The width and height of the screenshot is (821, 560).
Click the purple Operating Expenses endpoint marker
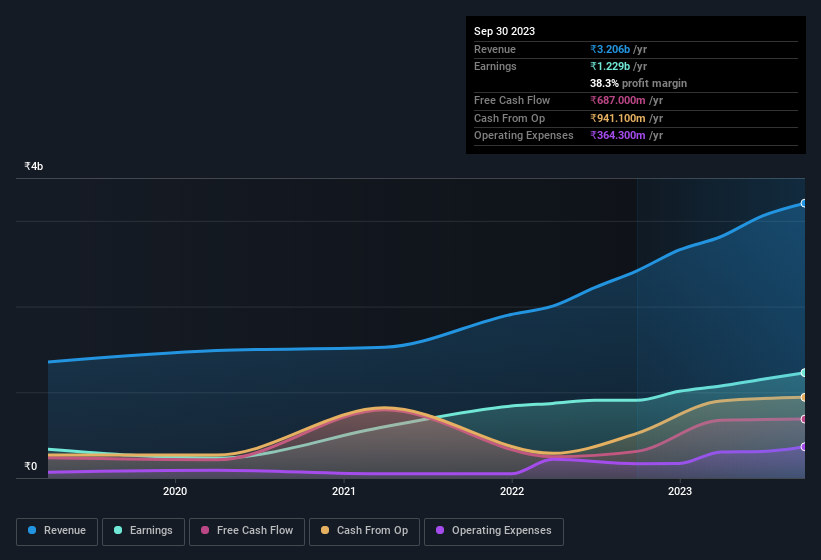click(x=803, y=446)
